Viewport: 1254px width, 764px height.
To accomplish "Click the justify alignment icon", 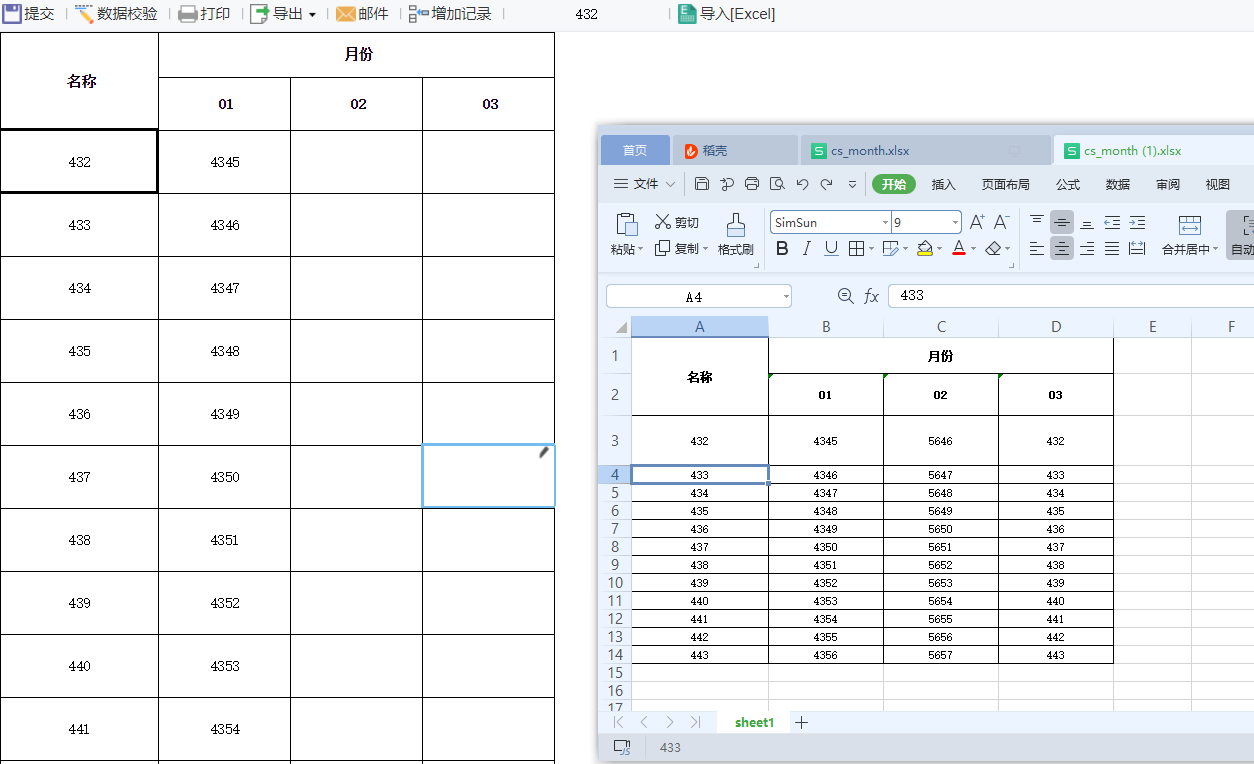I will point(1112,248).
